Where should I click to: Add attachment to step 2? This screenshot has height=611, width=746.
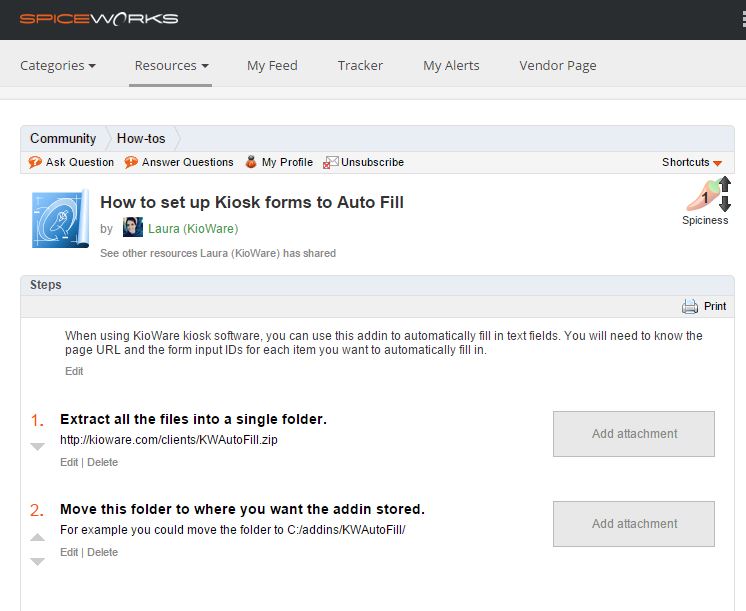pos(634,524)
